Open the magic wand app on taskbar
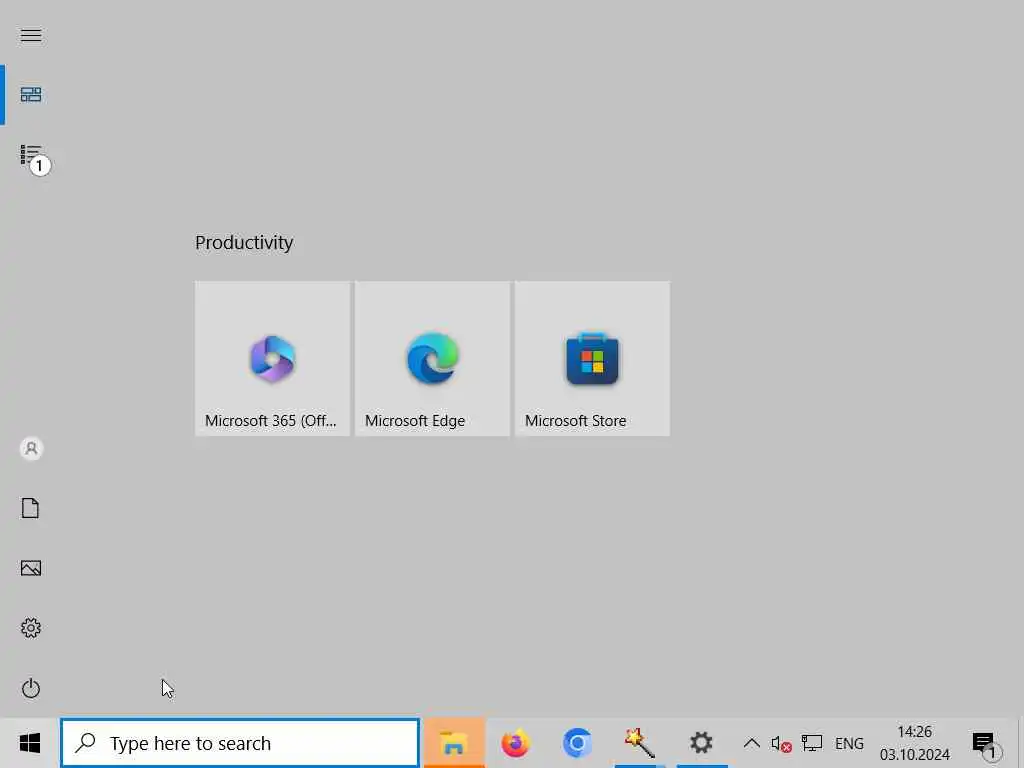The width and height of the screenshot is (1024, 768). [639, 743]
